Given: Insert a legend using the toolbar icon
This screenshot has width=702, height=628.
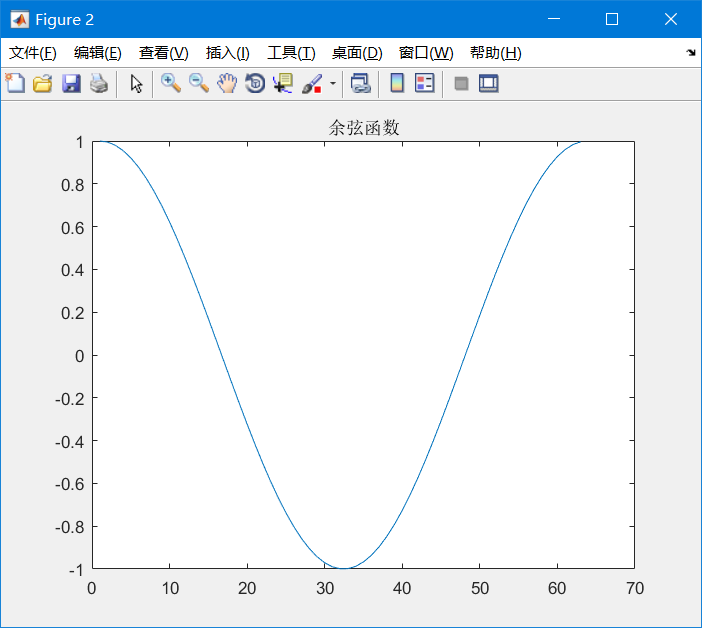Looking at the screenshot, I should click(x=424, y=83).
